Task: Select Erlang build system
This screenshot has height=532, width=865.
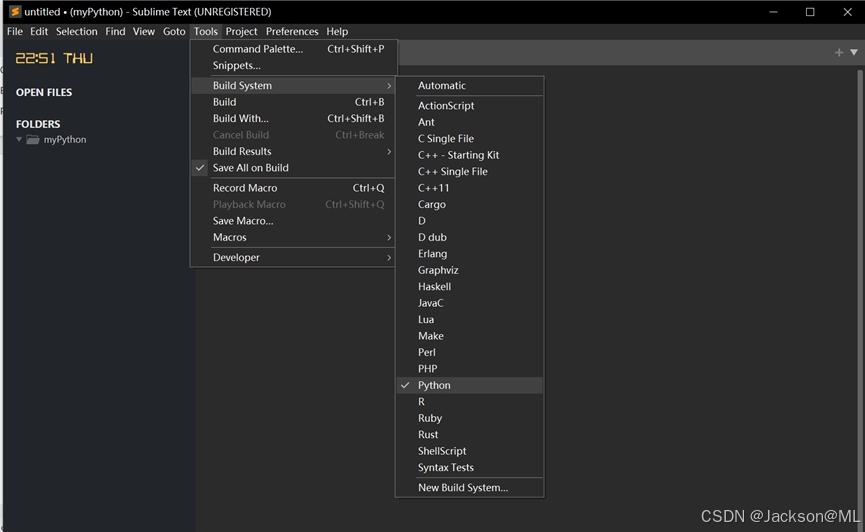Action: [x=469, y=254]
